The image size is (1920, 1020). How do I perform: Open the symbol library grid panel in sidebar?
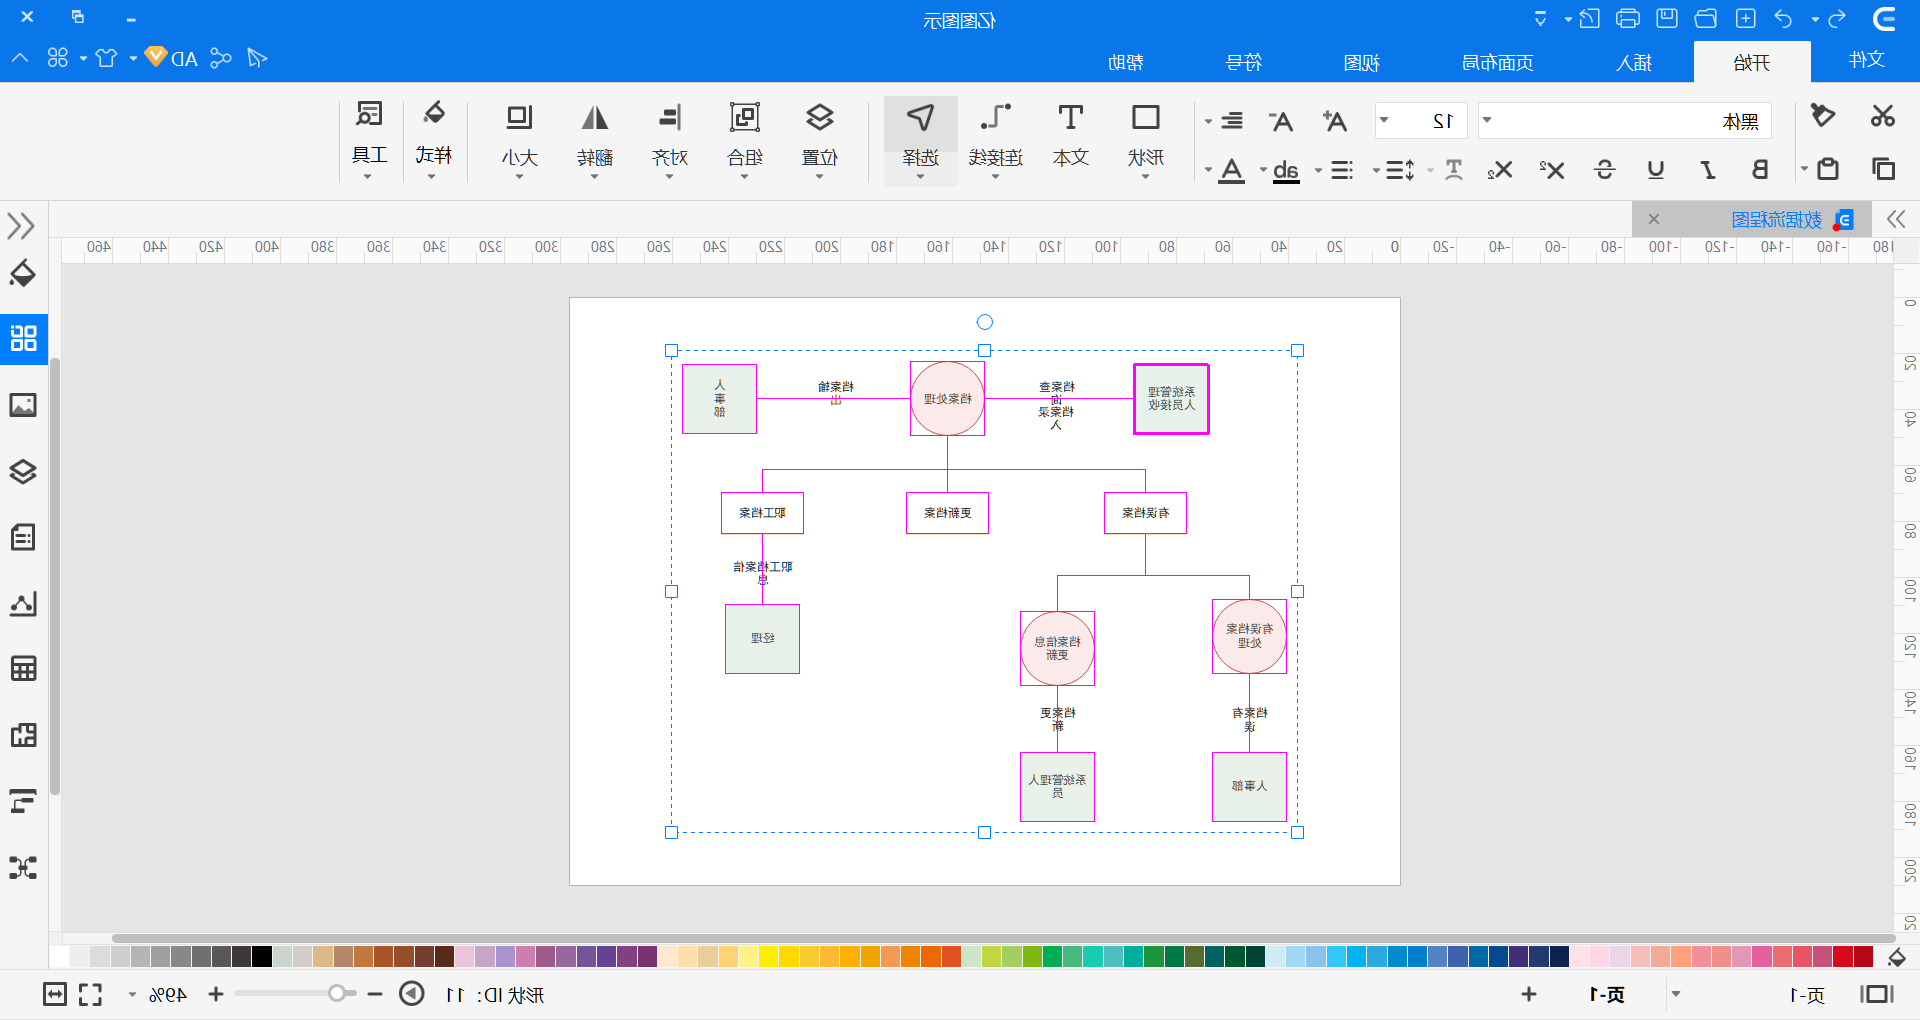click(x=23, y=338)
